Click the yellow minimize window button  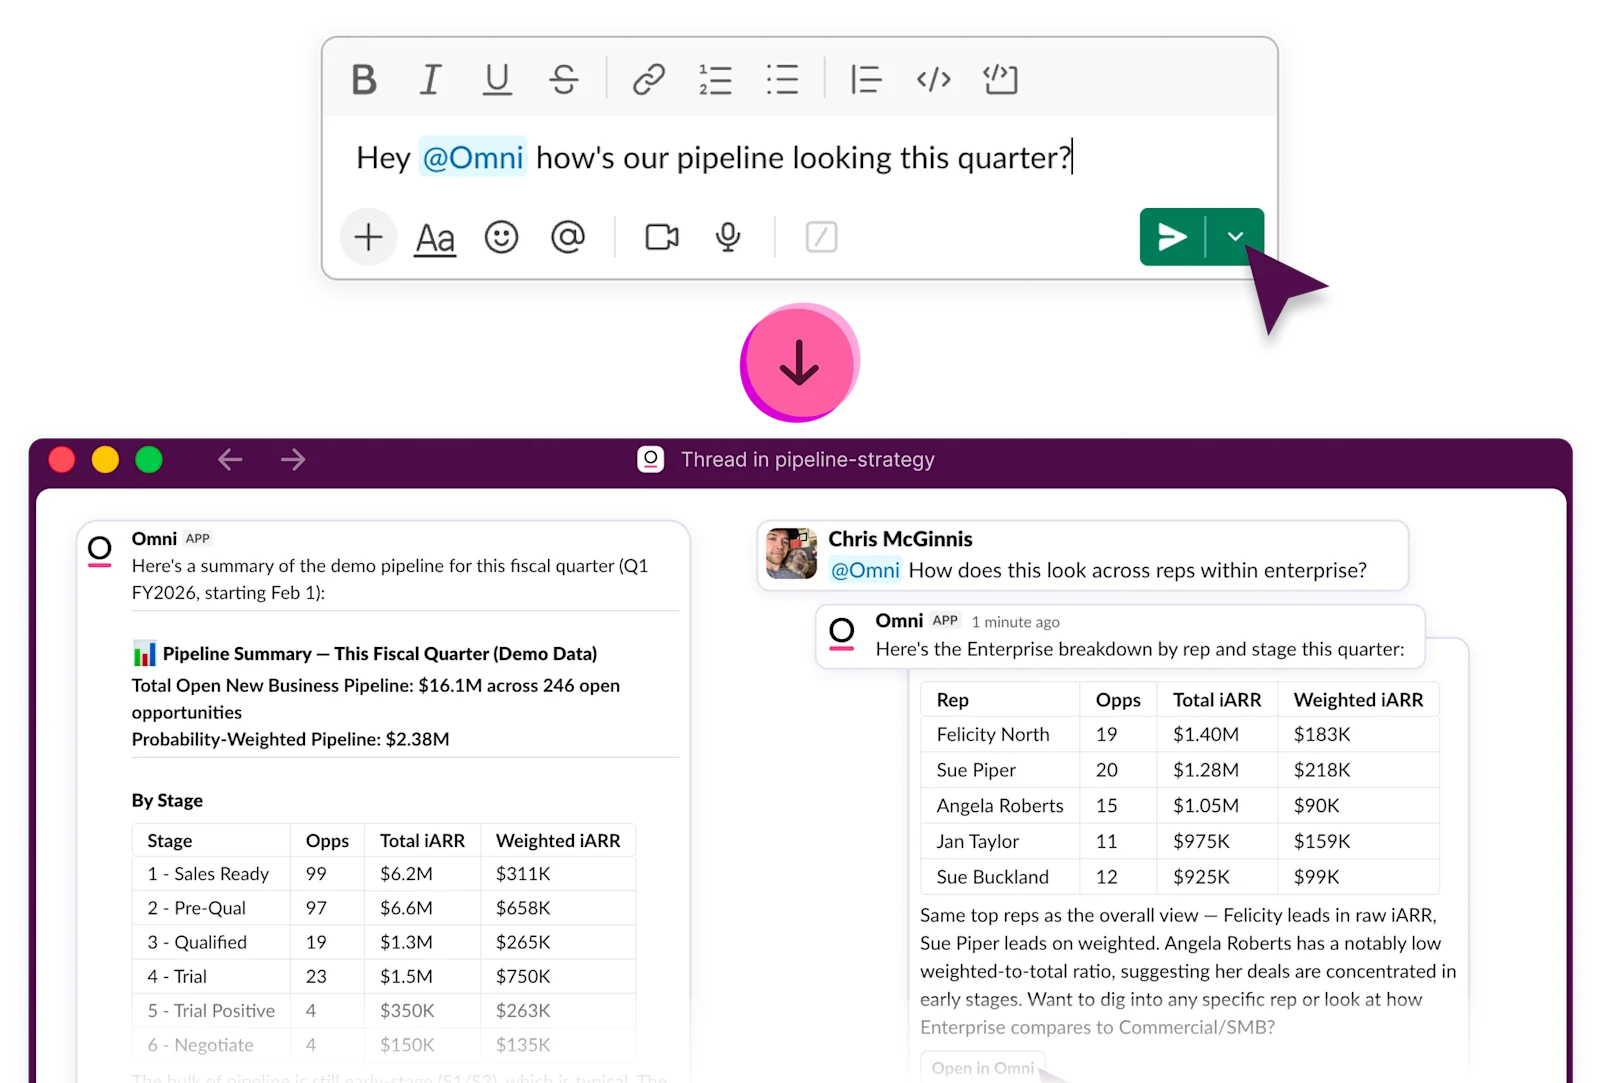pos(105,459)
